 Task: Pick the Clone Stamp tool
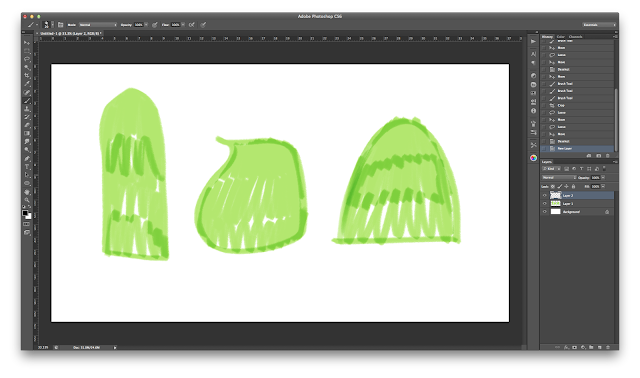27,109
